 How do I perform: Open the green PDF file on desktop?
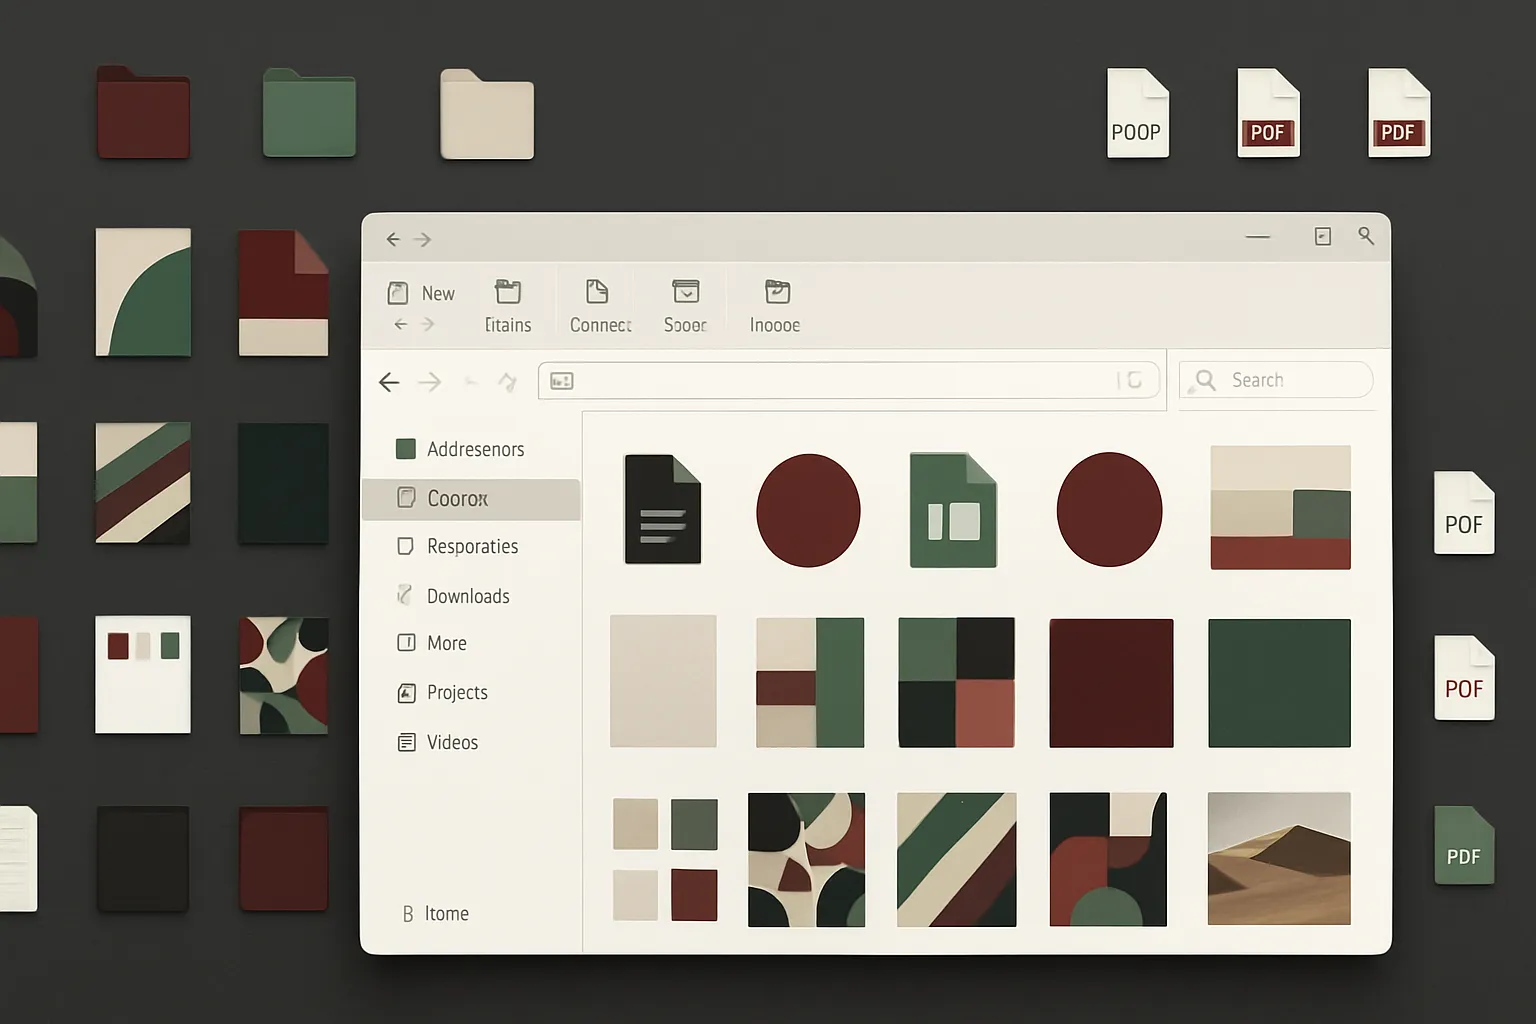point(1464,845)
